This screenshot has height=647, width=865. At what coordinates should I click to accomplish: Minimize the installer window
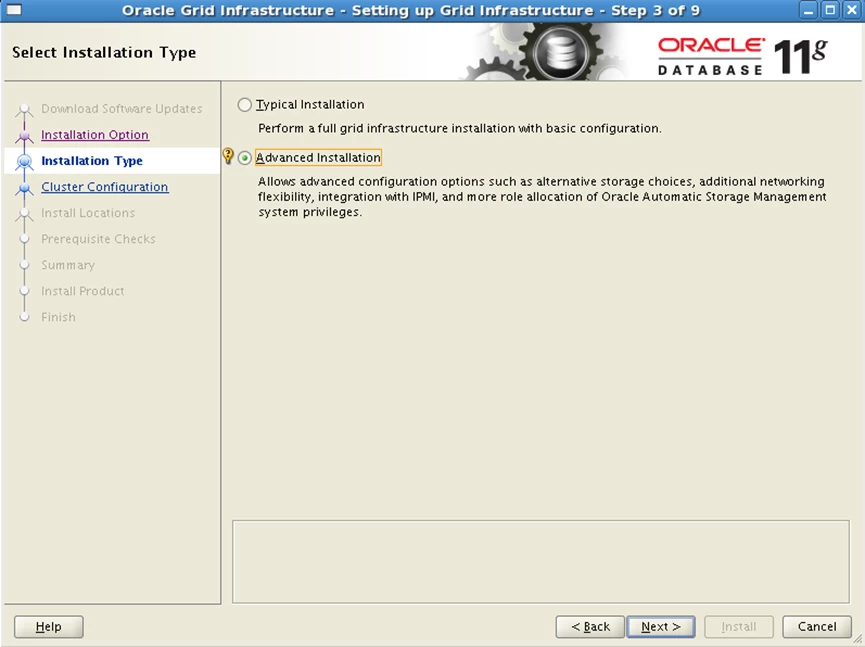coord(808,10)
